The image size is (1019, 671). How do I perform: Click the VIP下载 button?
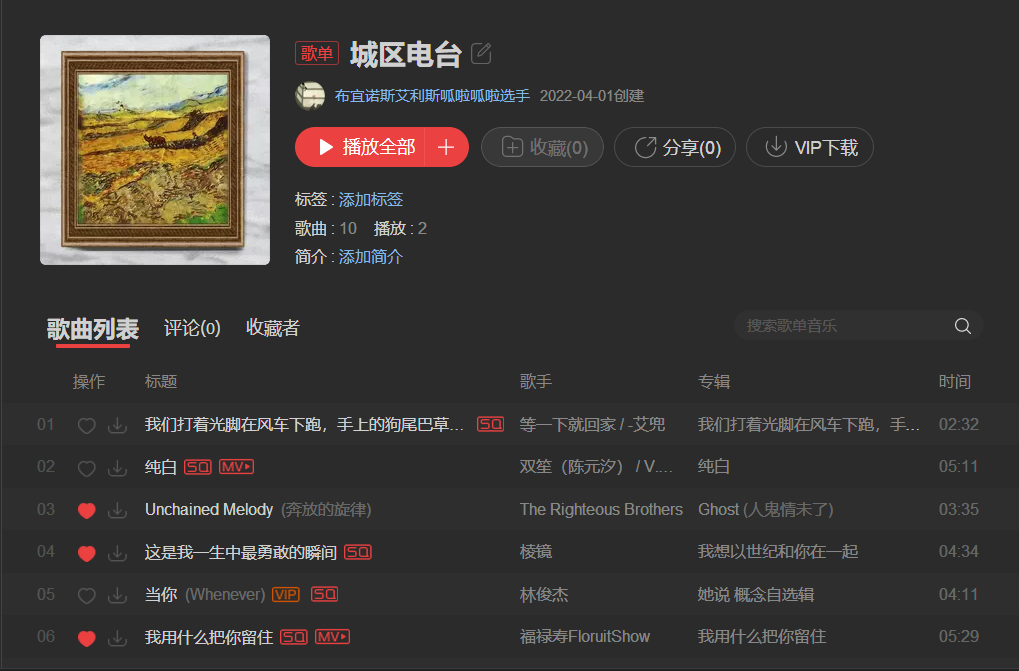(810, 147)
